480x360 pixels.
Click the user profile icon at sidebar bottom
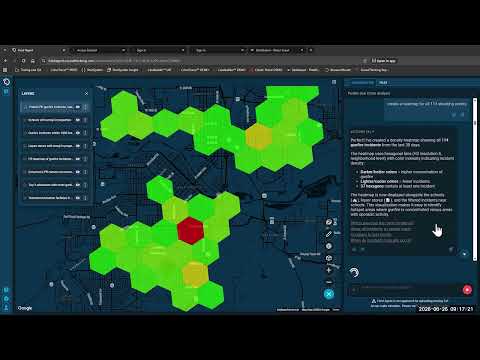[x=6, y=307]
